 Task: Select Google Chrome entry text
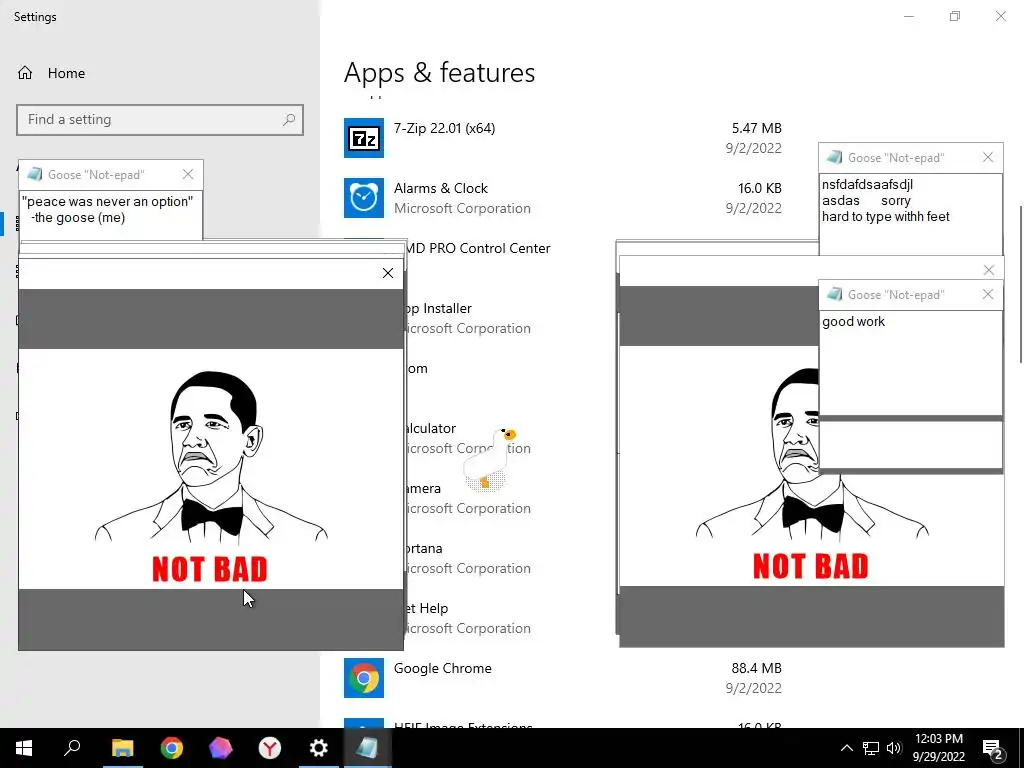(x=443, y=668)
